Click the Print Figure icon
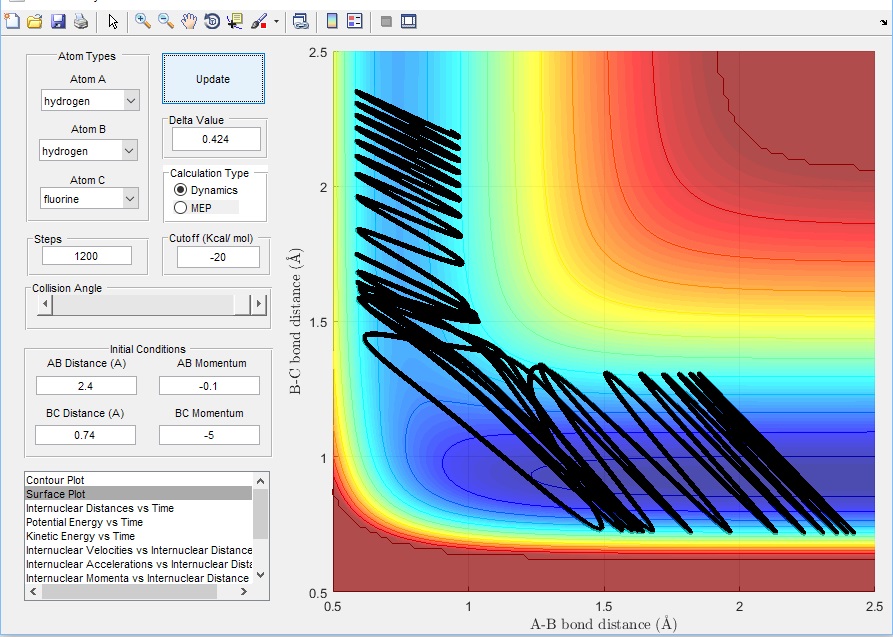893x637 pixels. point(80,21)
